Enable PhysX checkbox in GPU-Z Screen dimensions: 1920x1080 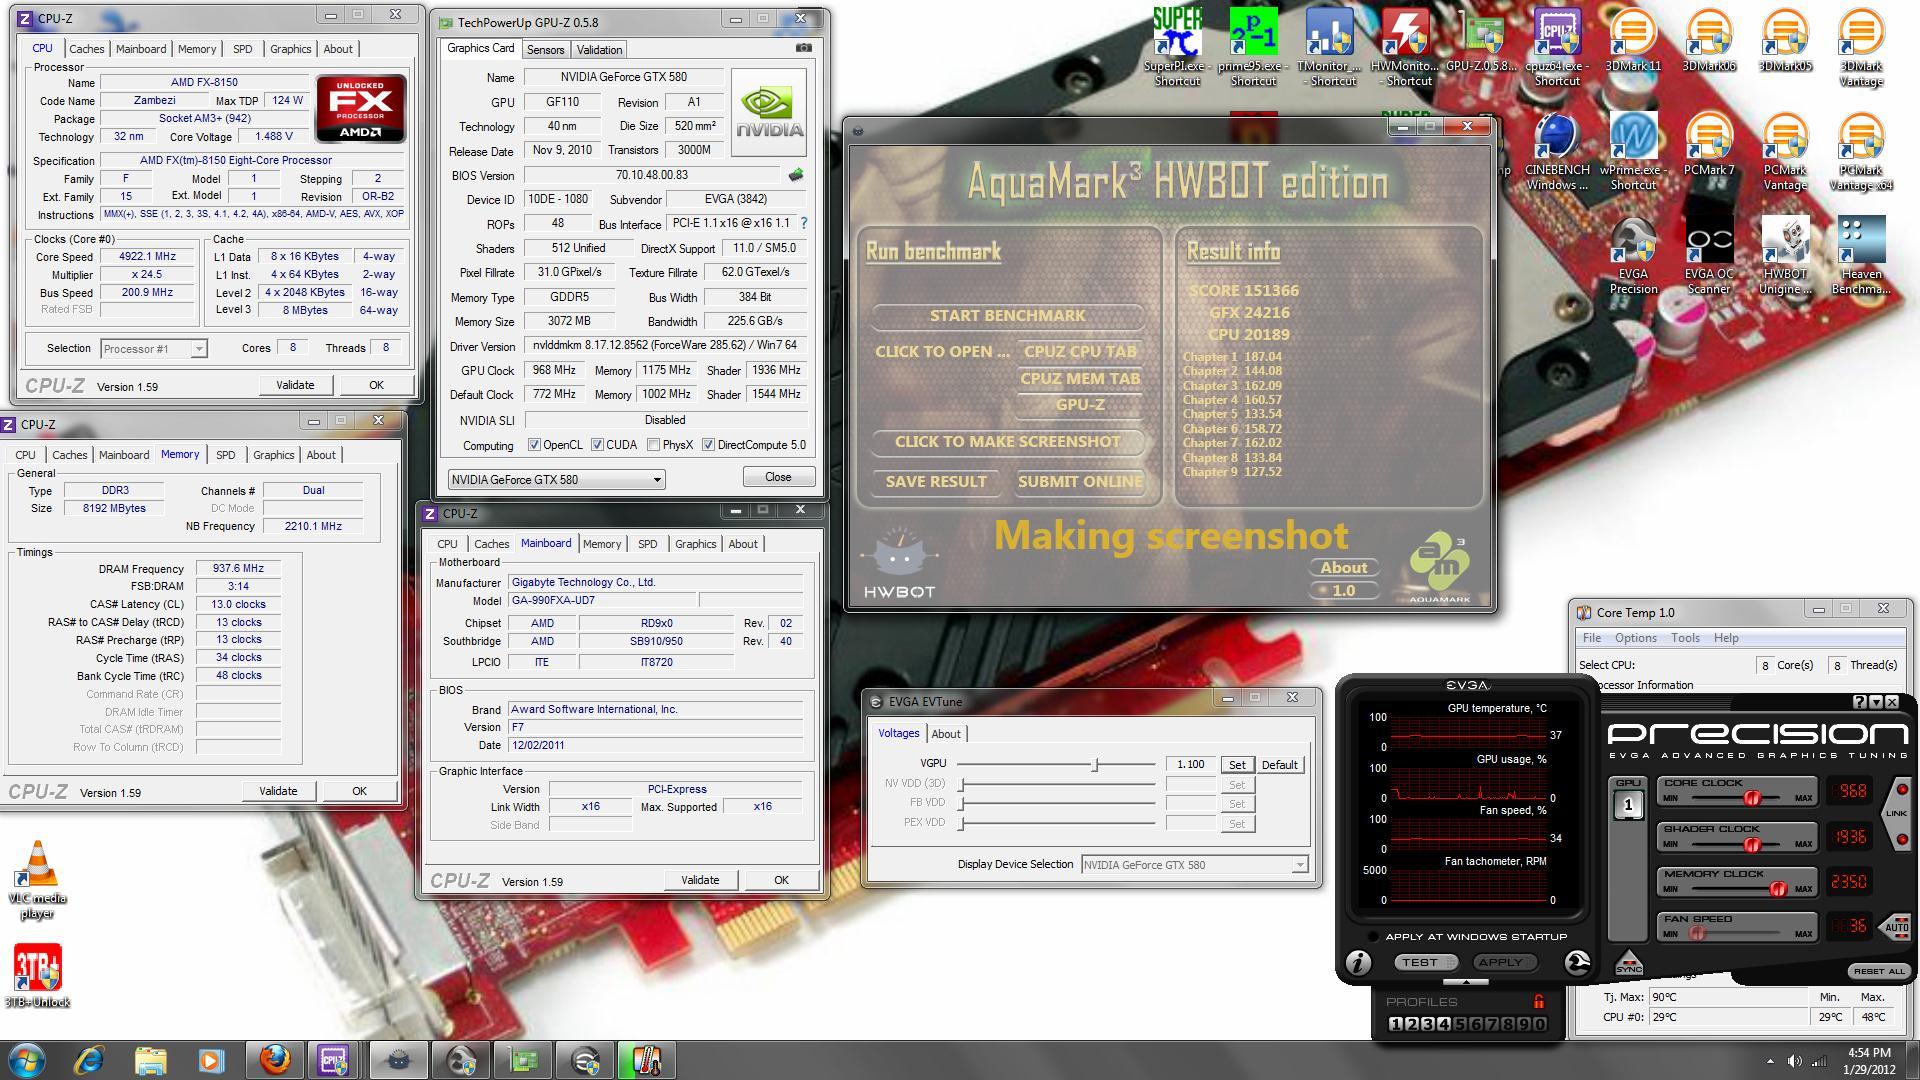coord(653,445)
